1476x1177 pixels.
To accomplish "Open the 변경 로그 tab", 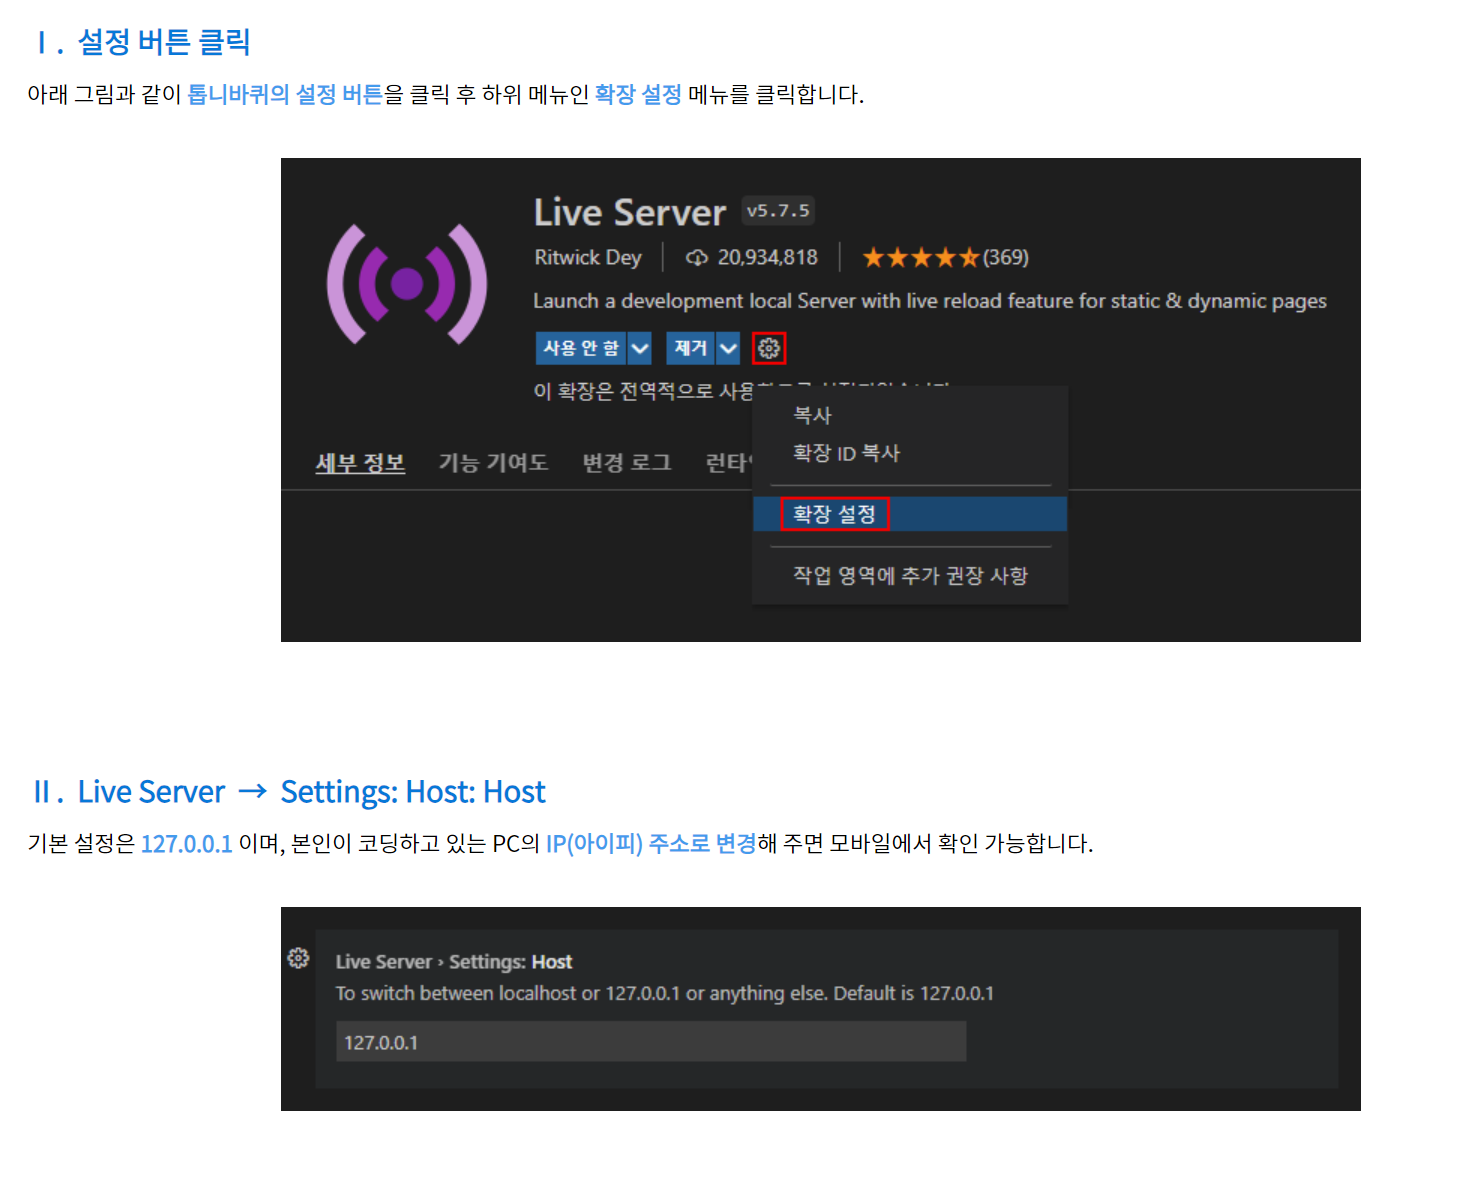I will coord(627,463).
